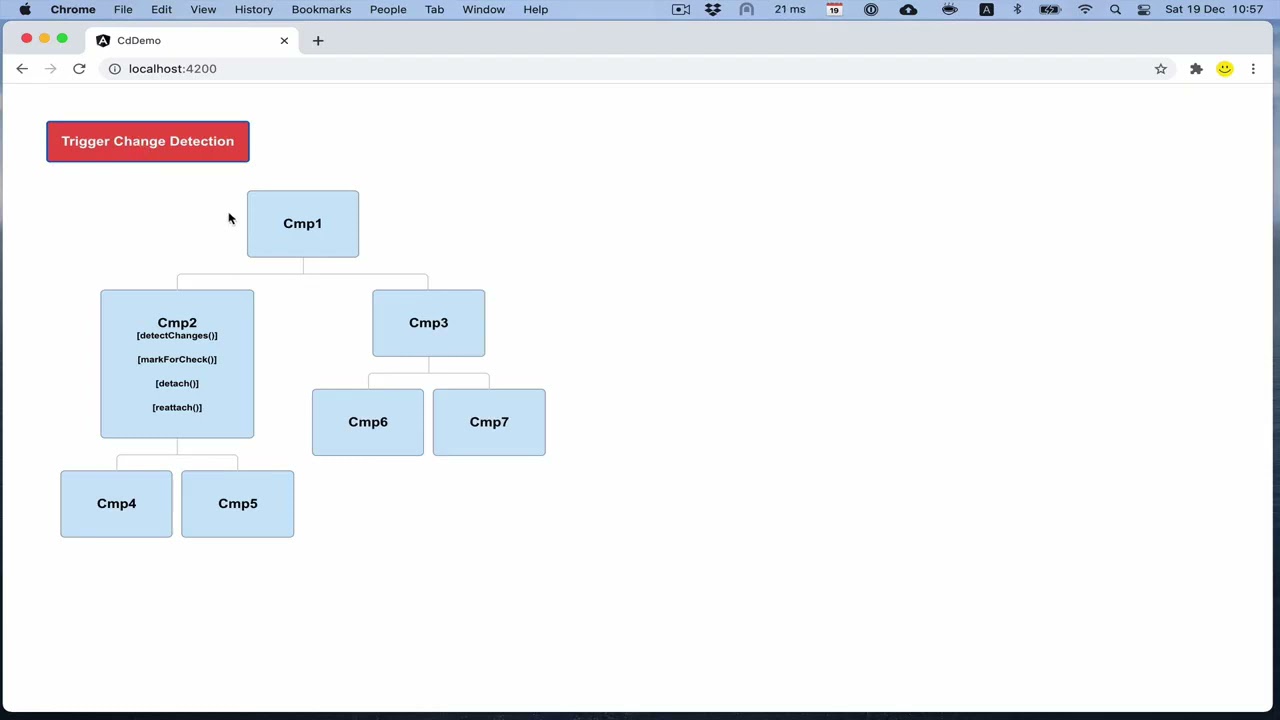The image size is (1280, 720).
Task: Open the File menu
Action: 123,10
